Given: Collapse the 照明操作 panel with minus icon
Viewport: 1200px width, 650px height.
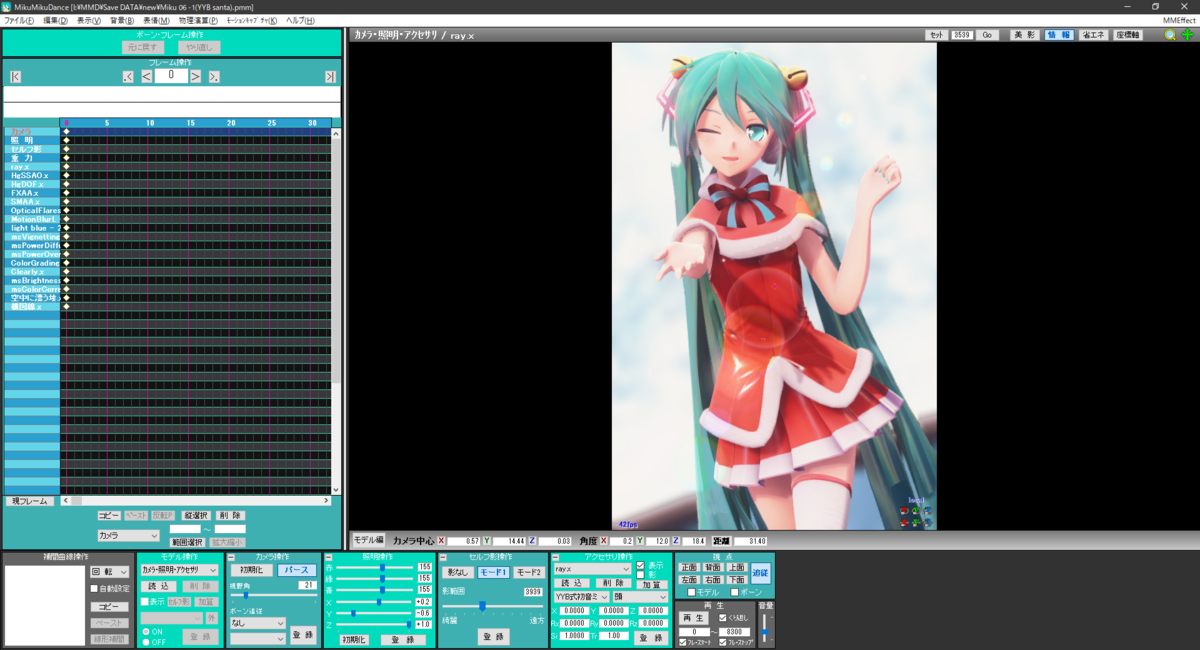Looking at the screenshot, I should click(329, 557).
